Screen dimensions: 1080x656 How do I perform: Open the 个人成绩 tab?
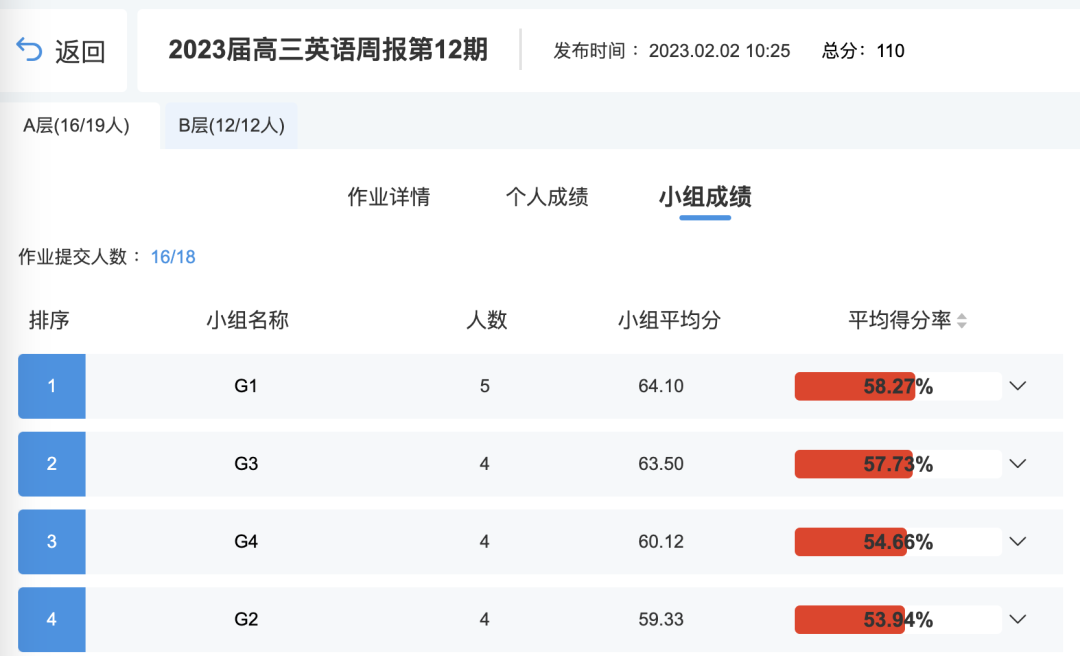click(547, 197)
